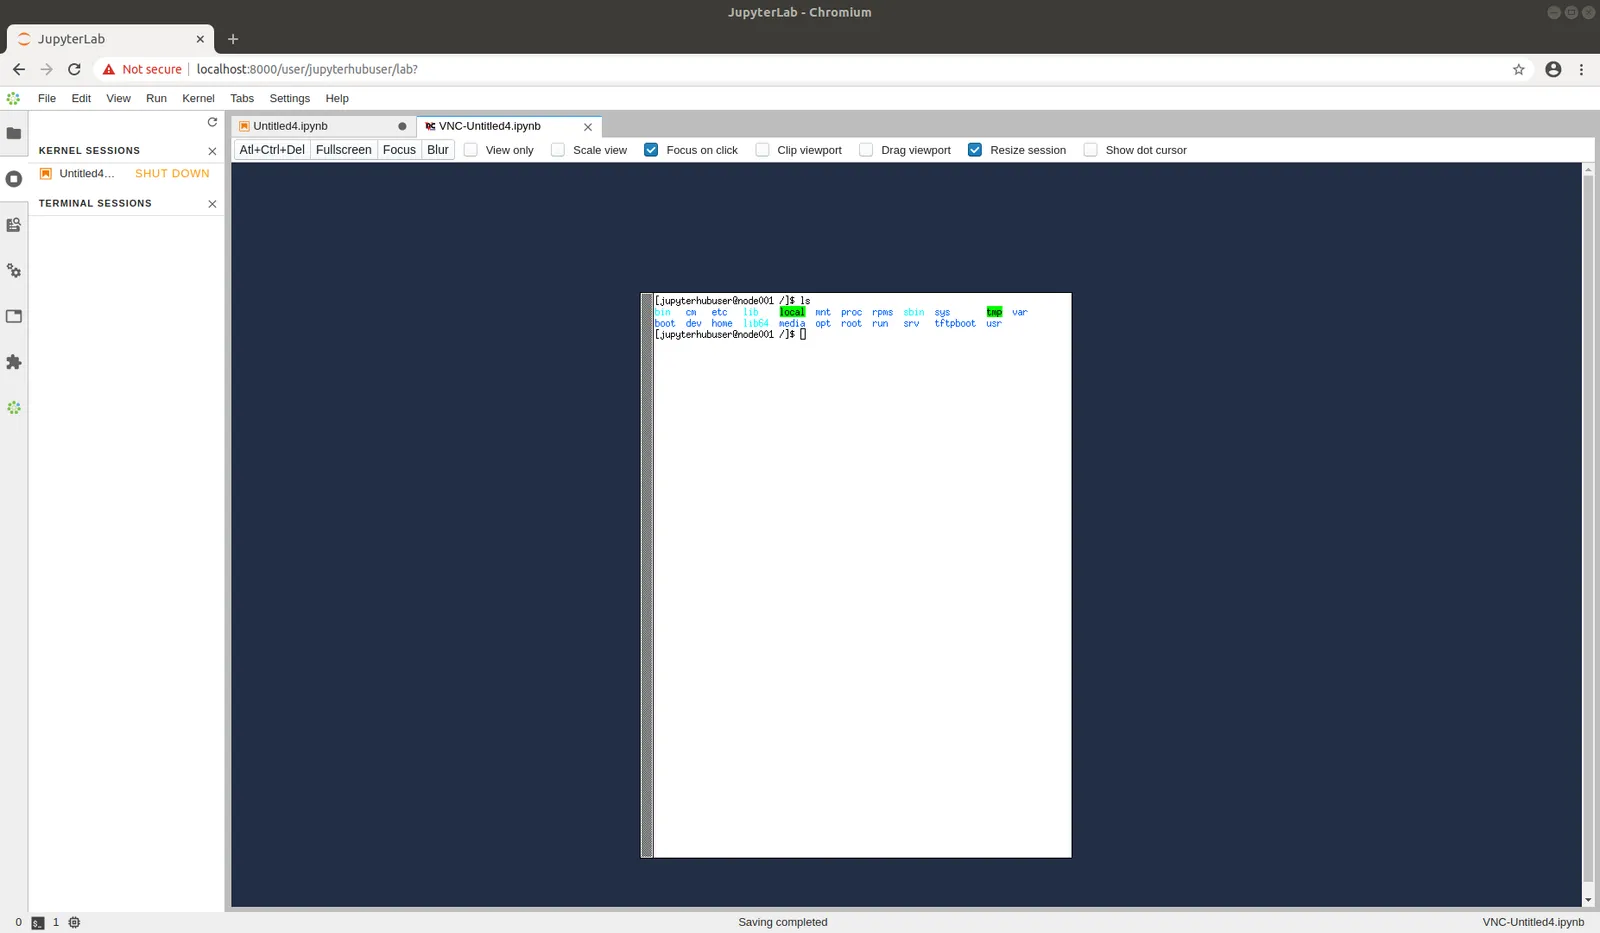Image resolution: width=1600 pixels, height=933 pixels.
Task: Shut down all kernel sessions X icon
Action: 212,151
